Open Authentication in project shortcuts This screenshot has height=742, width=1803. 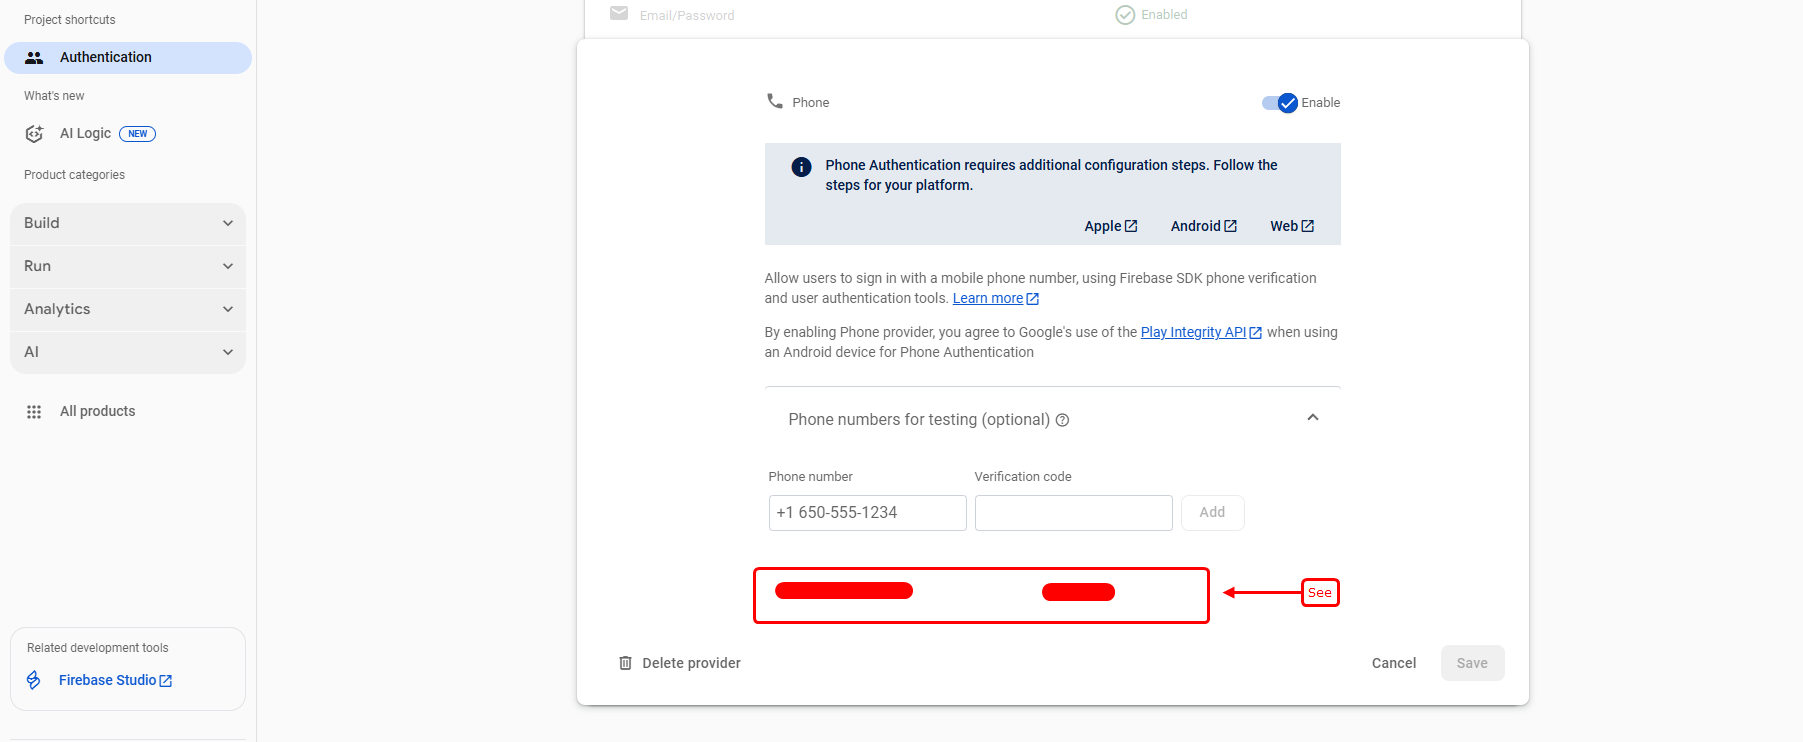(106, 58)
